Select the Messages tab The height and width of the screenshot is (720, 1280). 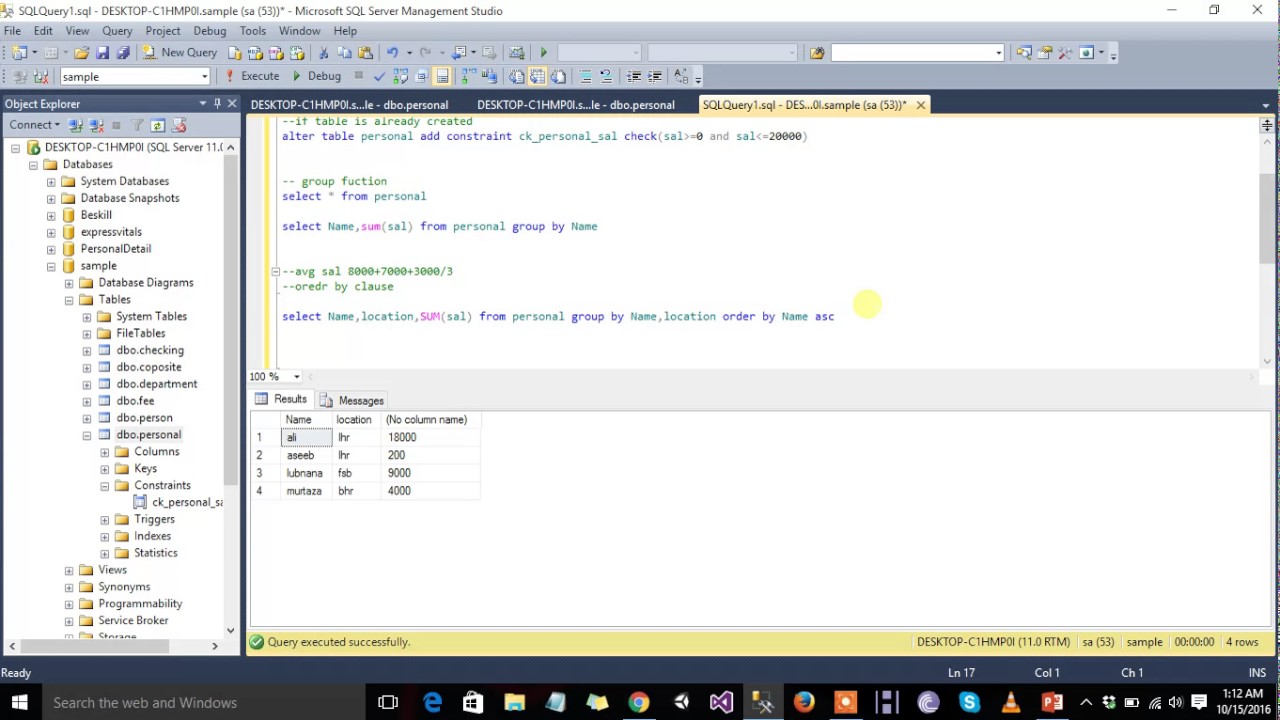pos(352,400)
